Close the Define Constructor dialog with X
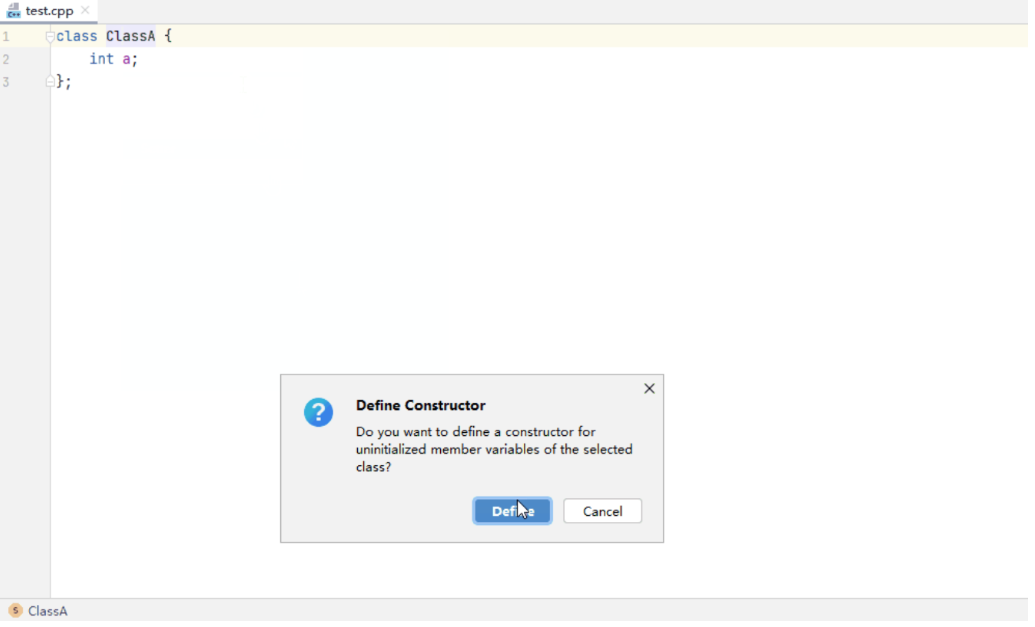The image size is (1035, 627). tap(649, 389)
